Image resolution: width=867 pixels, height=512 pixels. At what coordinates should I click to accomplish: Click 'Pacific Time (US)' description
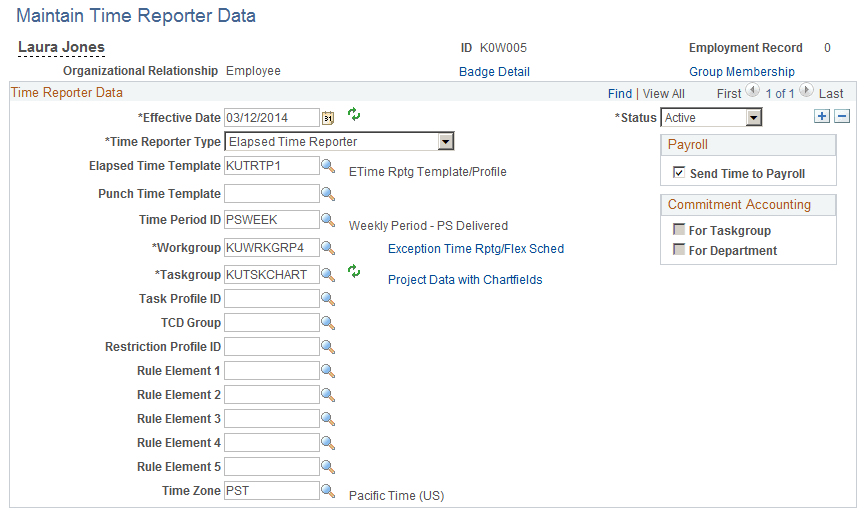pyautogui.click(x=396, y=496)
